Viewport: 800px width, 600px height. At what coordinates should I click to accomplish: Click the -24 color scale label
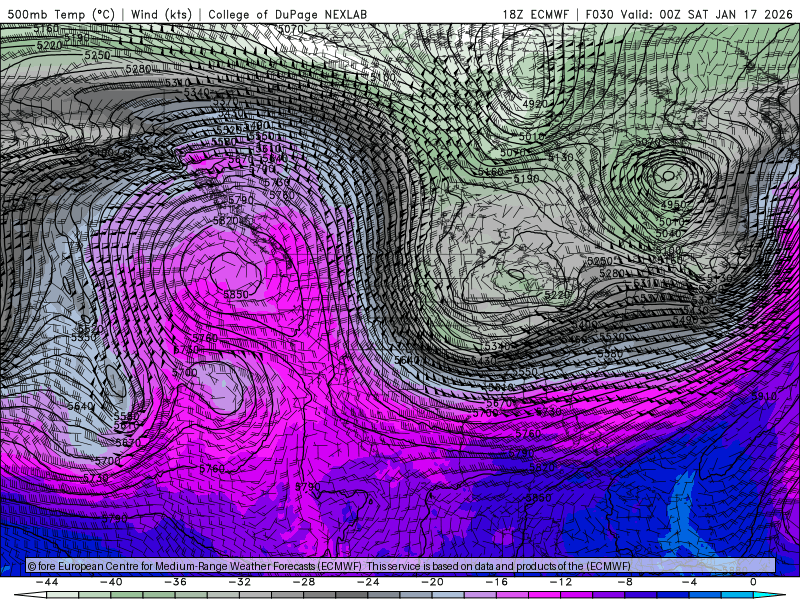click(368, 582)
